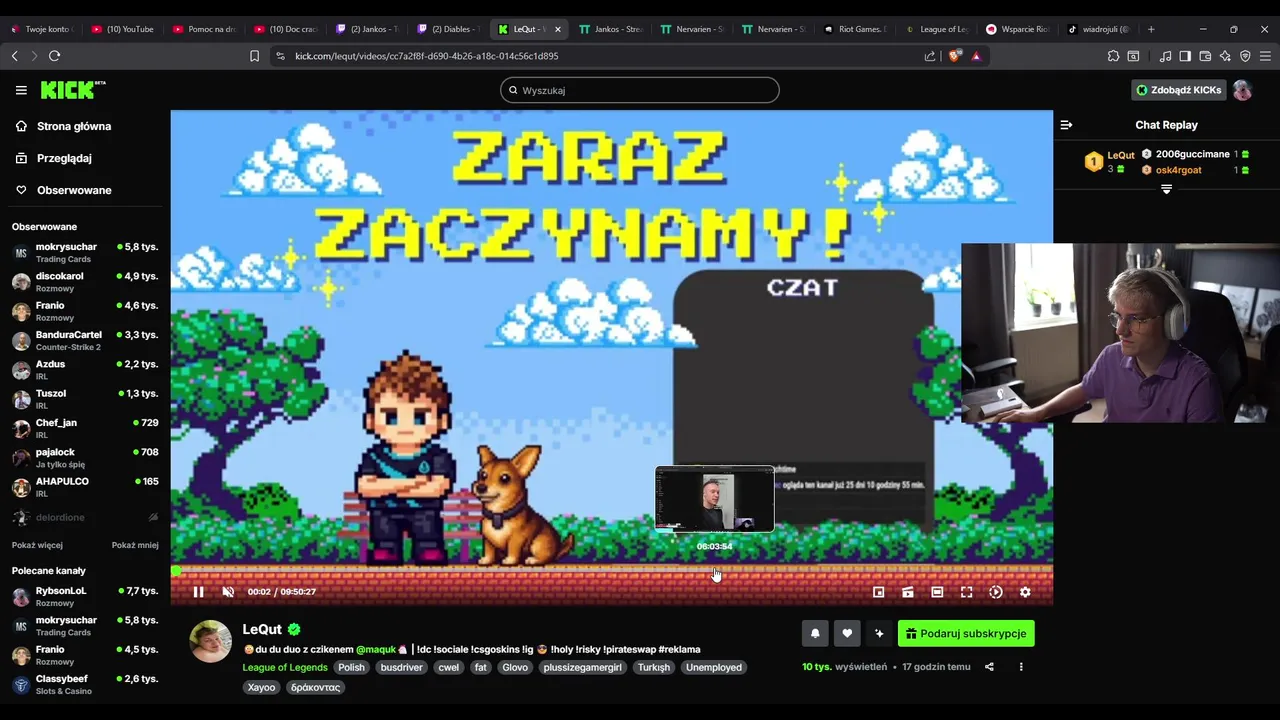The height and width of the screenshot is (720, 1280).
Task: Click the address bar URL
Action: [x=427, y=56]
